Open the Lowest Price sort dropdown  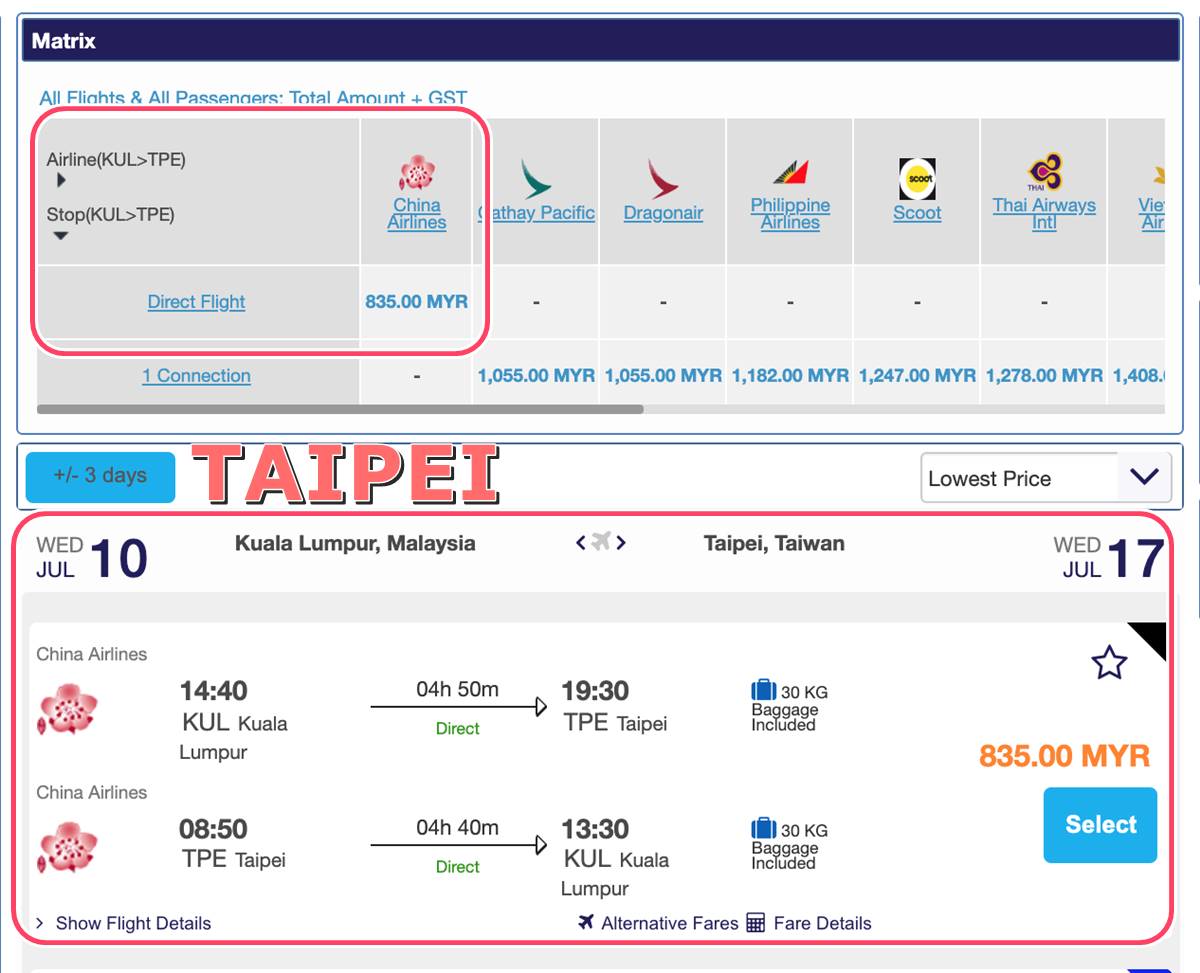pyautogui.click(x=1045, y=478)
